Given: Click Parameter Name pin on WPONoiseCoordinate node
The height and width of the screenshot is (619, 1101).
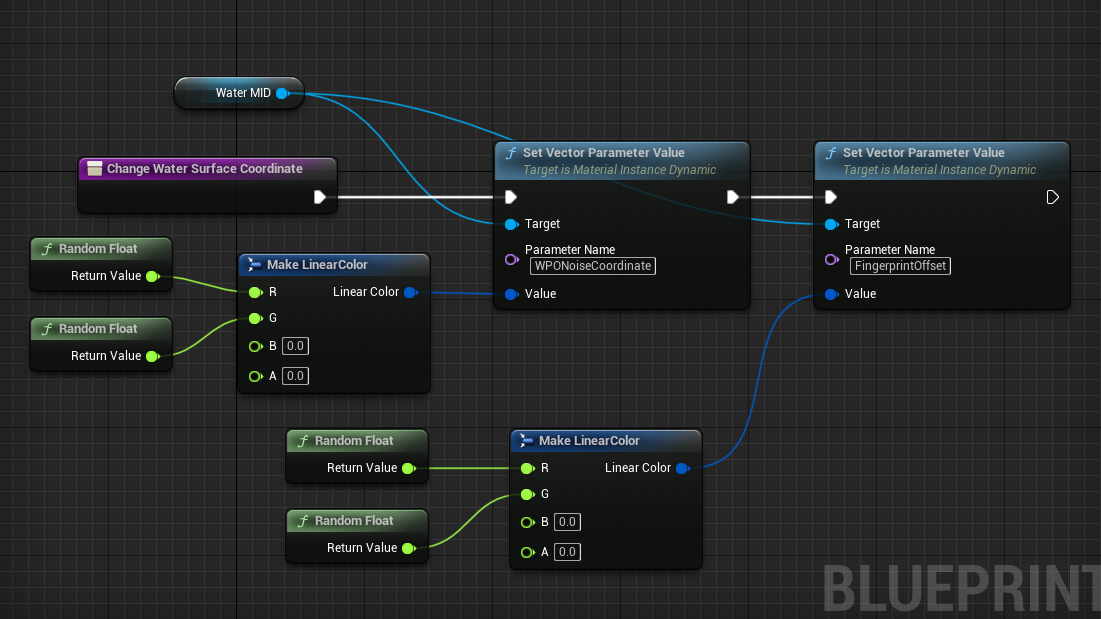Looking at the screenshot, I should (512, 260).
